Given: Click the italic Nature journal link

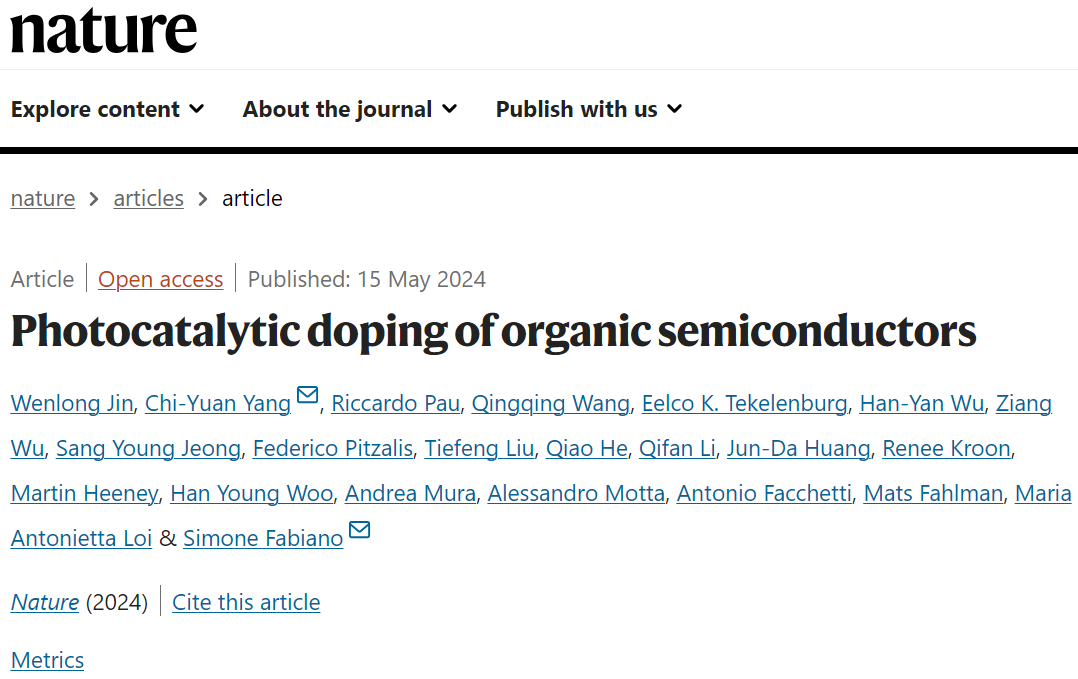Looking at the screenshot, I should 45,603.
